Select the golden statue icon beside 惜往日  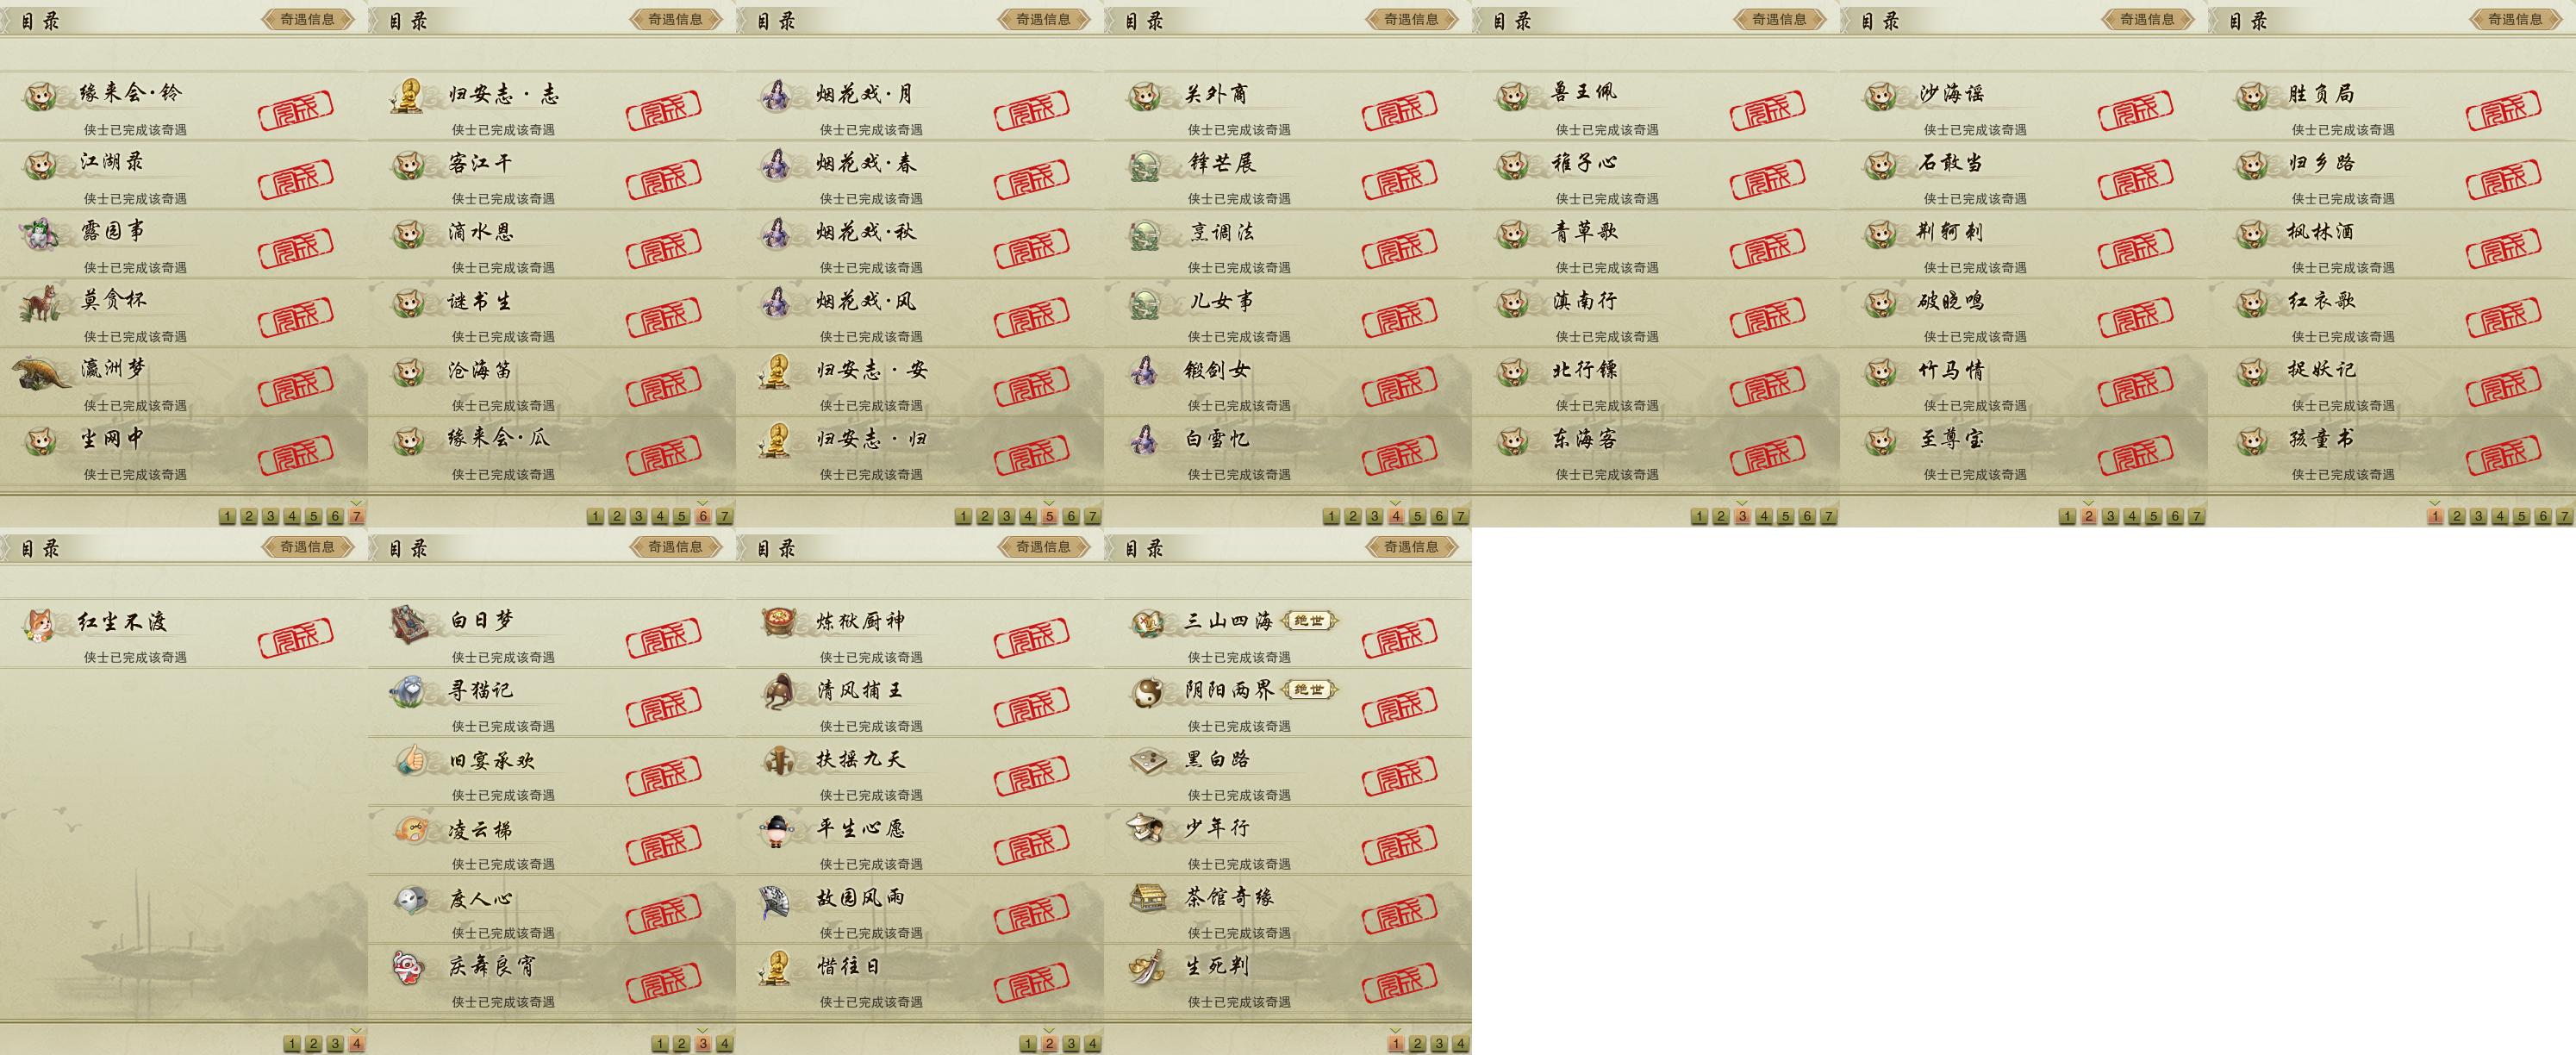click(x=776, y=967)
